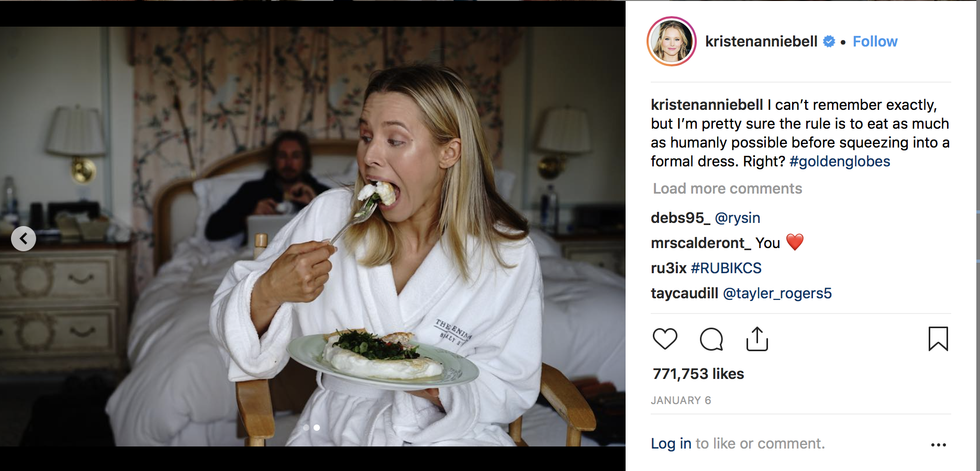View the 771,753 likes list
980x471 pixels.
click(698, 374)
